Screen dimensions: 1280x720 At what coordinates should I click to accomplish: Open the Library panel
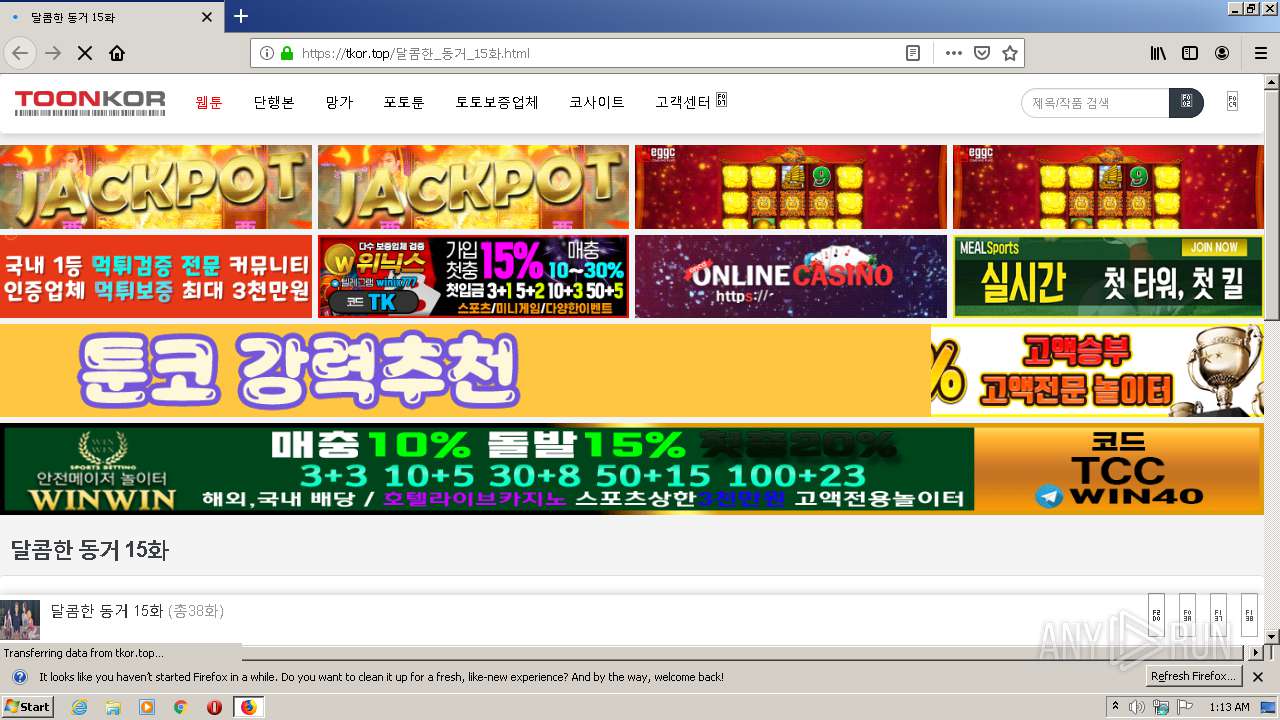point(1158,53)
